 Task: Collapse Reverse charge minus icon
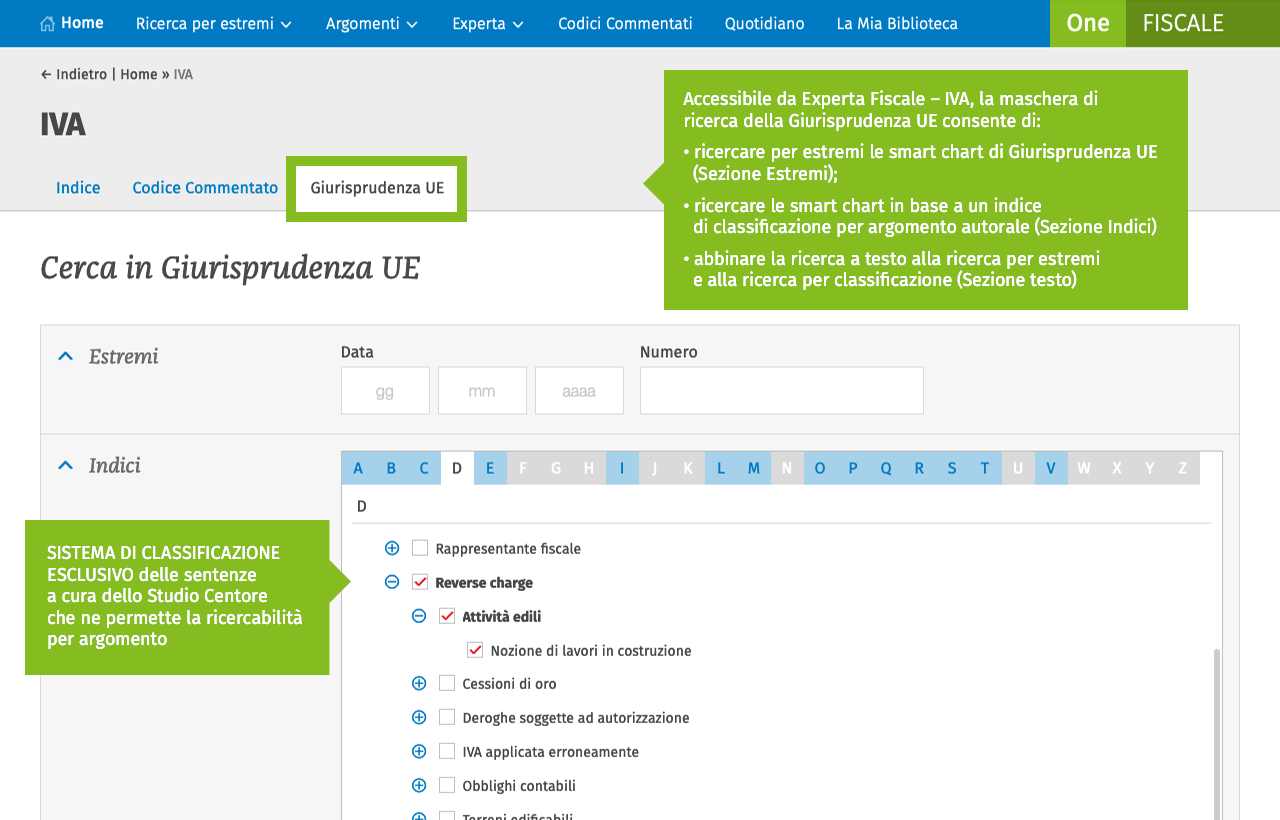392,582
